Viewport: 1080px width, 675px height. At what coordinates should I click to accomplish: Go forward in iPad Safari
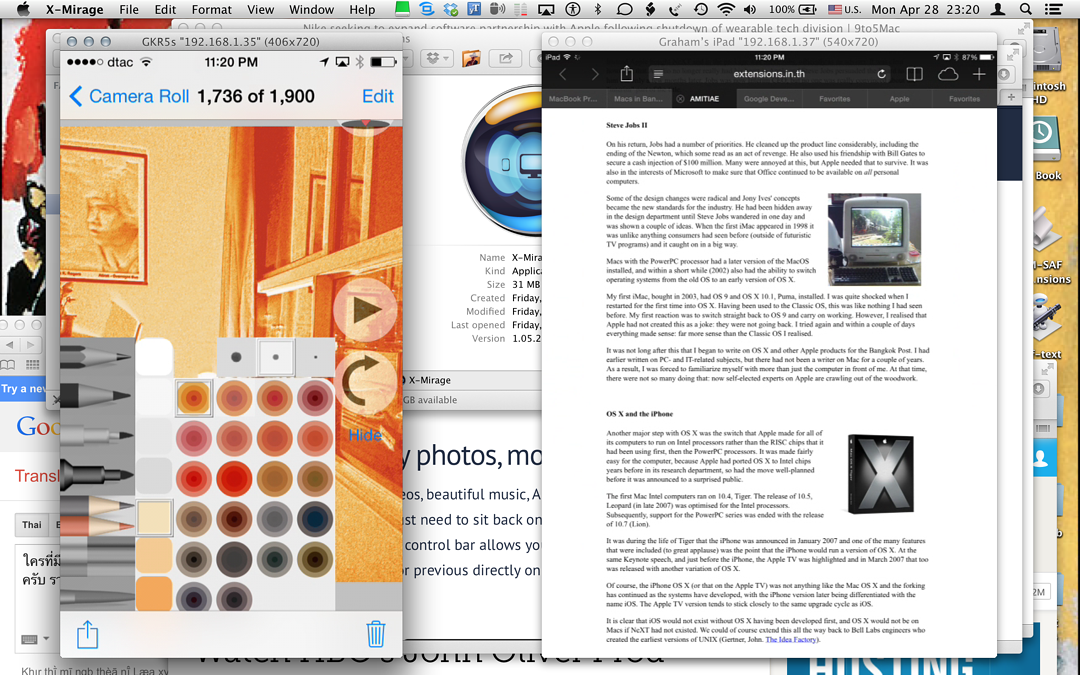[x=594, y=74]
